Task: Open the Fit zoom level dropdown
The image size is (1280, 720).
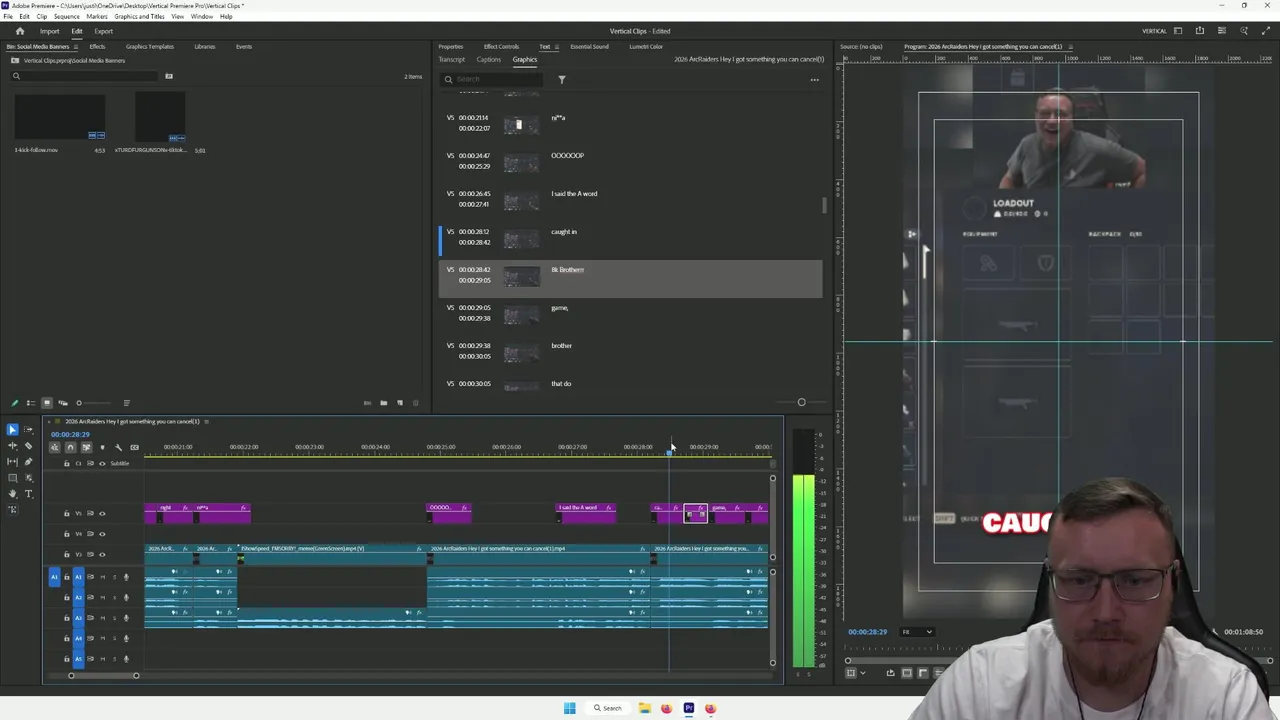Action: point(917,632)
